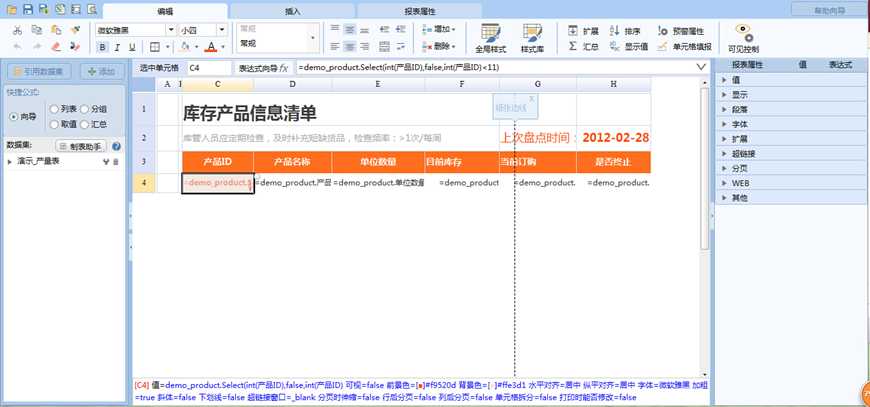Click the save-as icon with green arrow
Image resolution: width=870 pixels, height=407 pixels.
(x=43, y=9)
